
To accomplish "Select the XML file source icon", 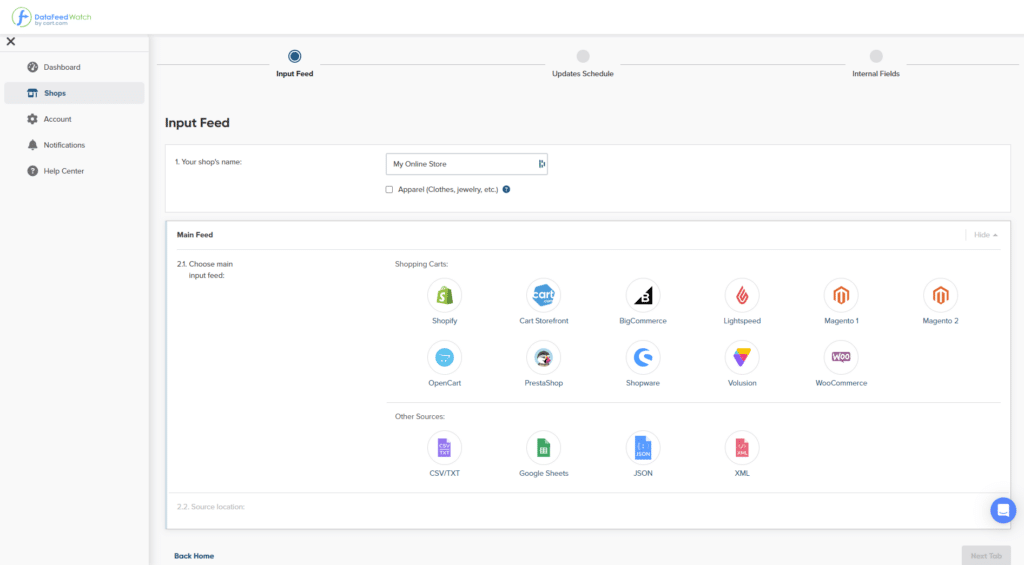I will (x=742, y=447).
